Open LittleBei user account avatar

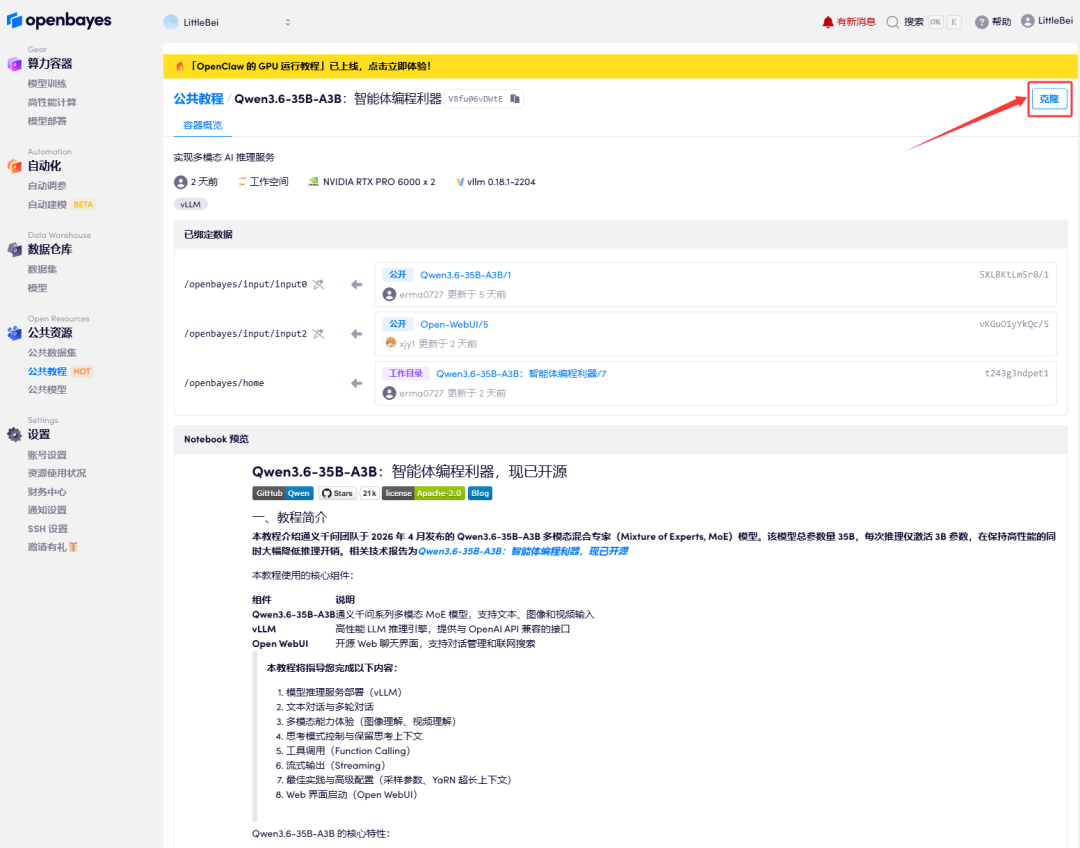pos(1027,21)
